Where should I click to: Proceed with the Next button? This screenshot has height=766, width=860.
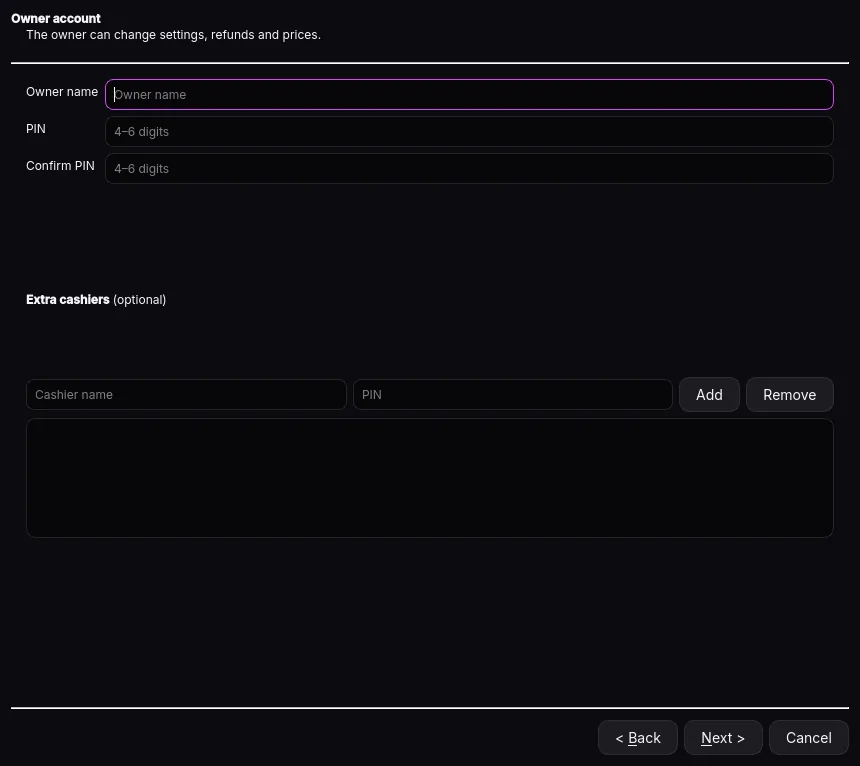click(x=723, y=737)
